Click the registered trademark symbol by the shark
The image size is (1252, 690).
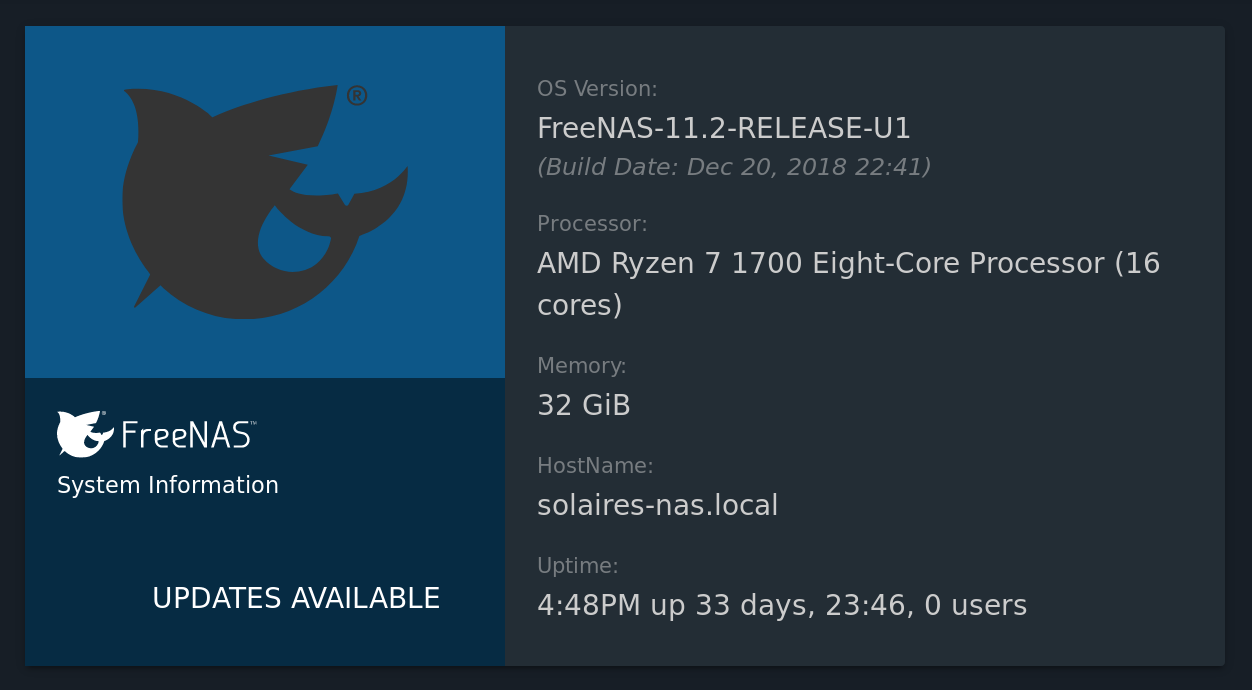(357, 95)
